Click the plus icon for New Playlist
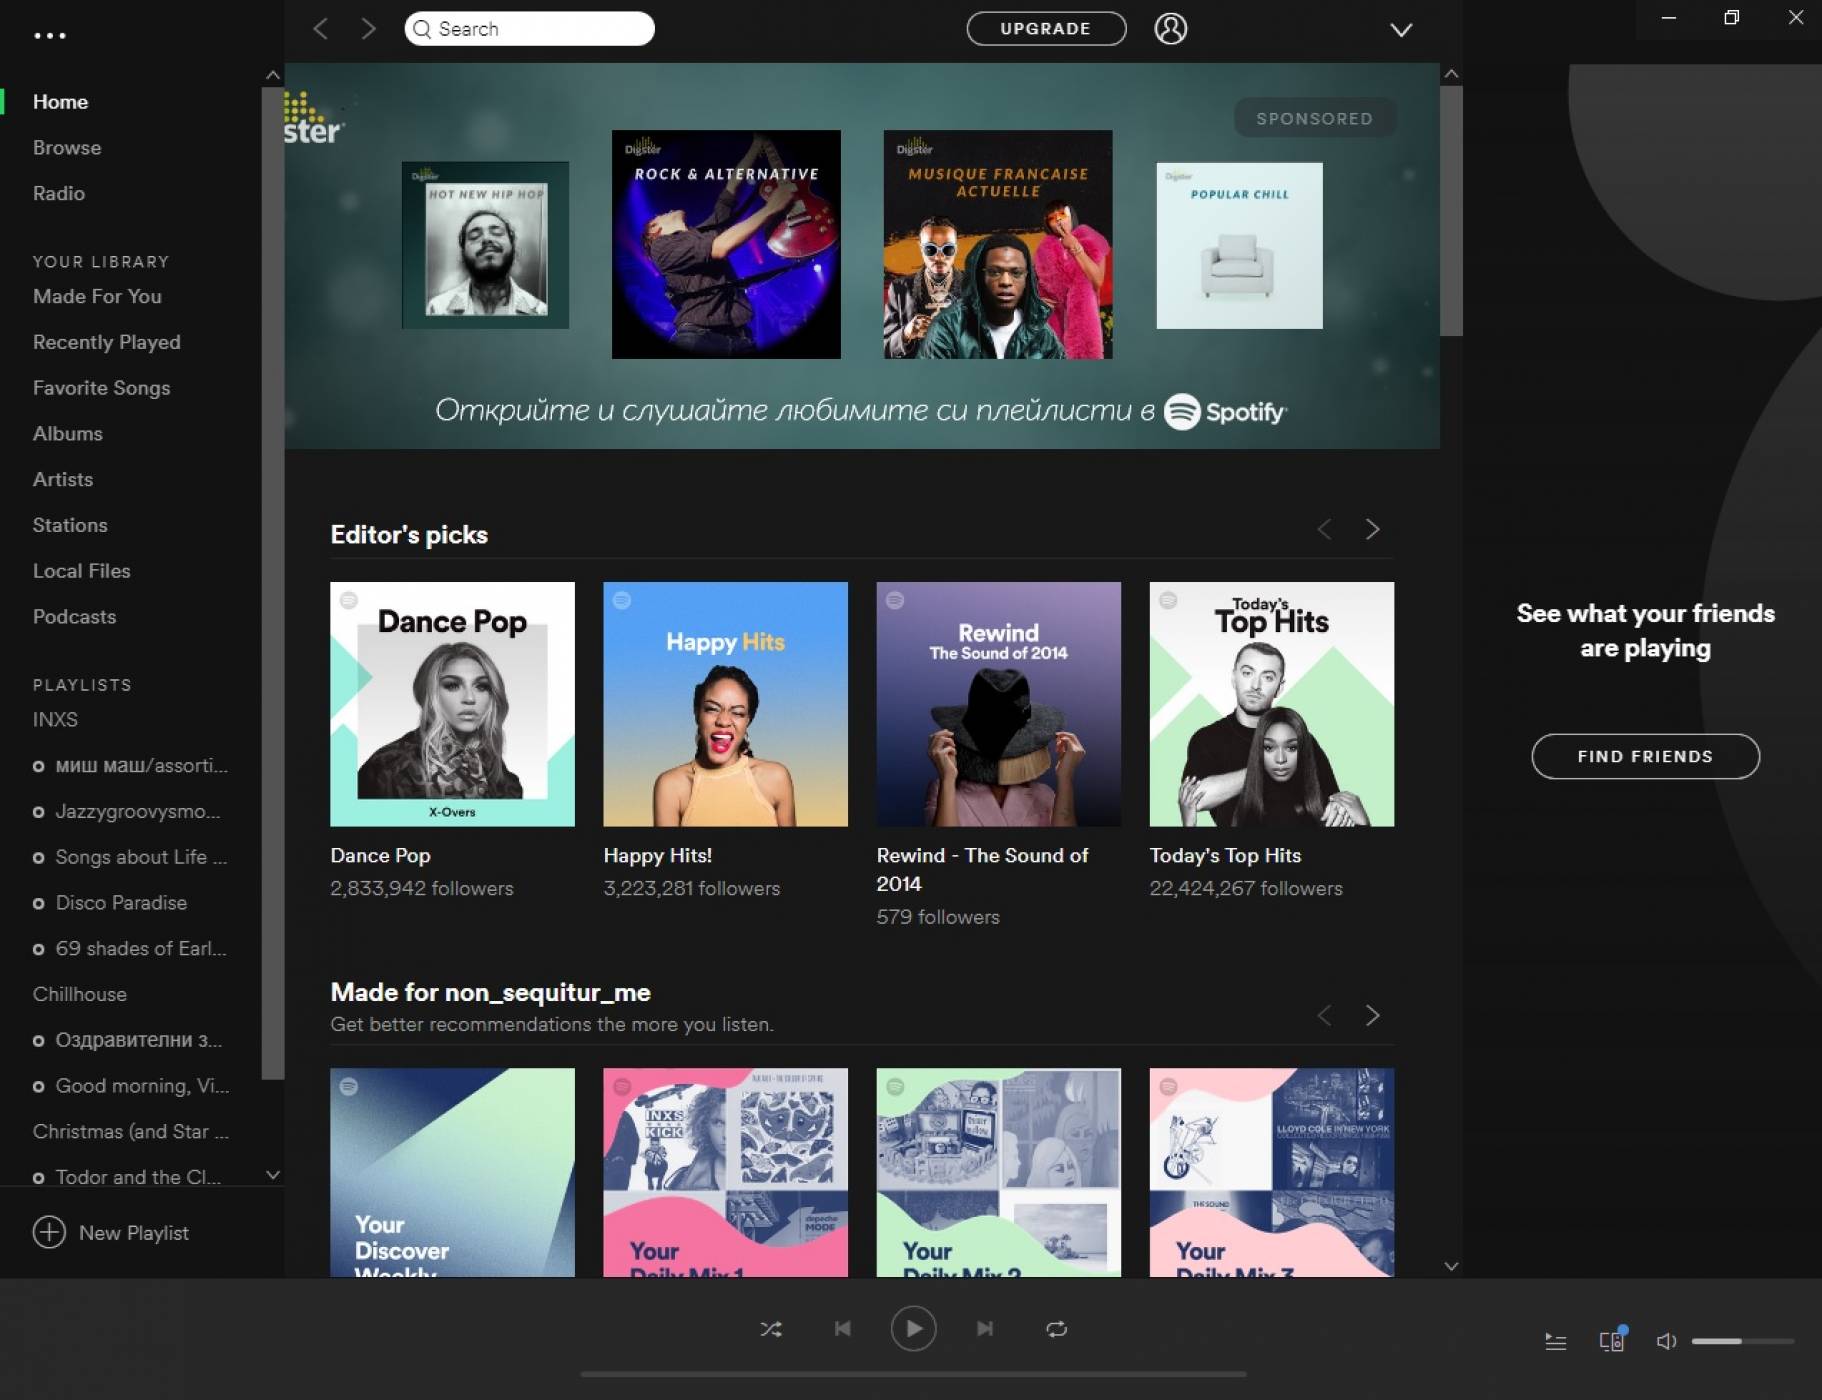 [x=49, y=1232]
